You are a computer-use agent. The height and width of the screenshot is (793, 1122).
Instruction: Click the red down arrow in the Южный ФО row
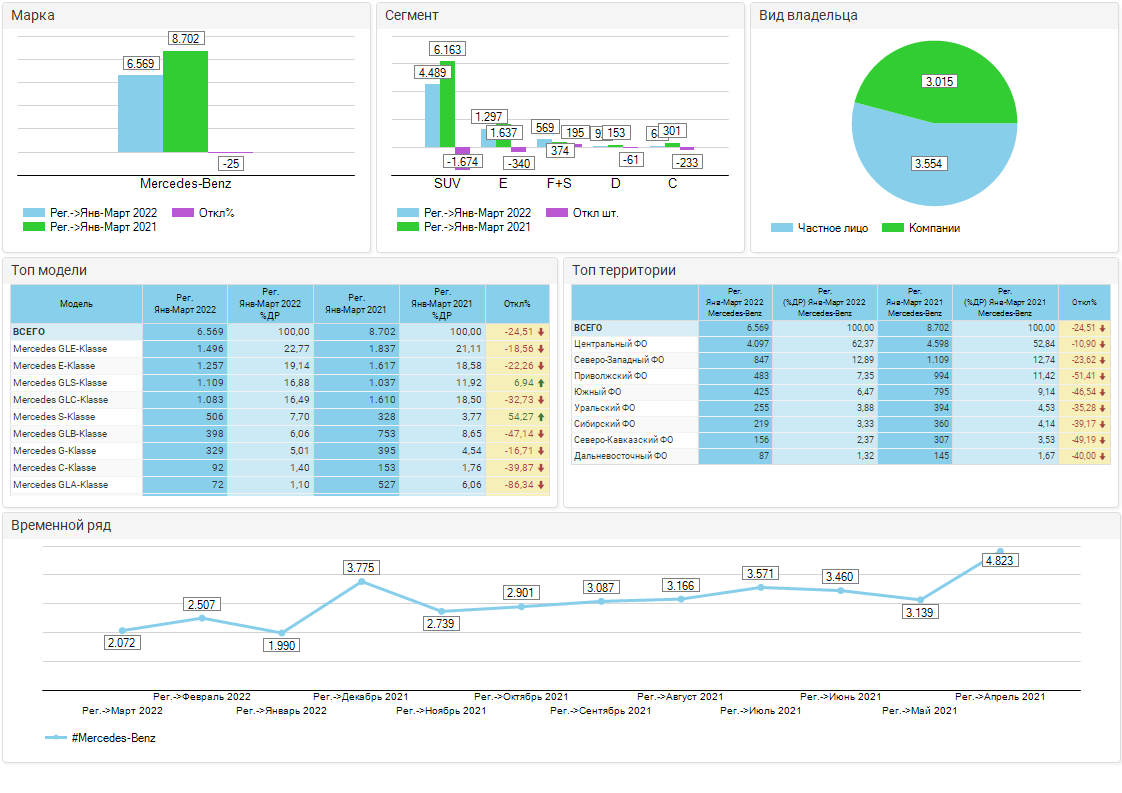coord(1102,392)
